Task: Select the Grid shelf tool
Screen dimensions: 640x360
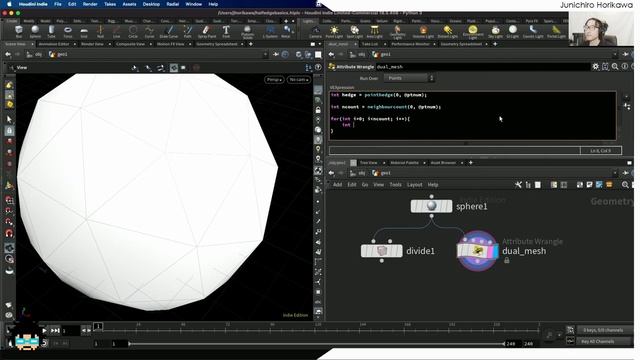Action: coord(84,31)
